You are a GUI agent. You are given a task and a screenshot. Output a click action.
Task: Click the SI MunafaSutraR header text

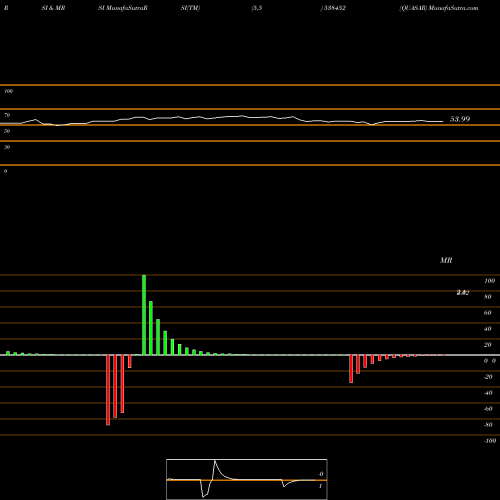tap(123, 8)
